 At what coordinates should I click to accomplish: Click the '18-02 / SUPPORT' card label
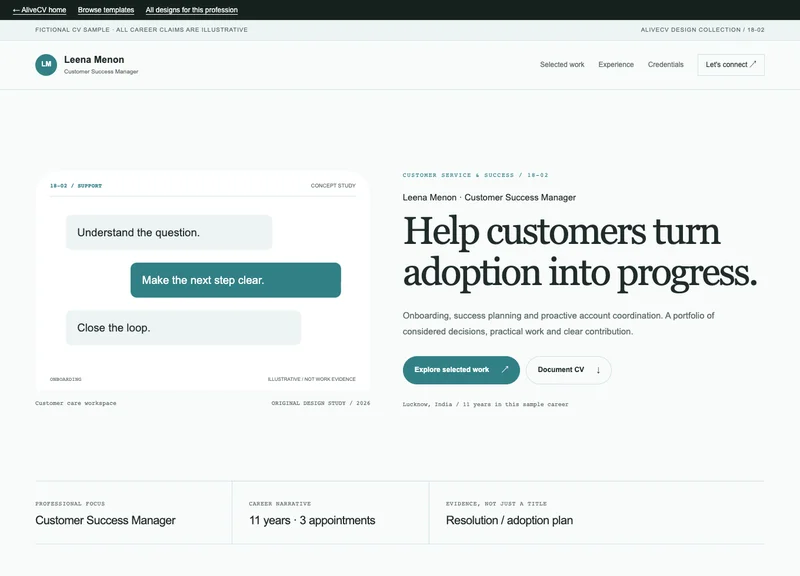(76, 186)
